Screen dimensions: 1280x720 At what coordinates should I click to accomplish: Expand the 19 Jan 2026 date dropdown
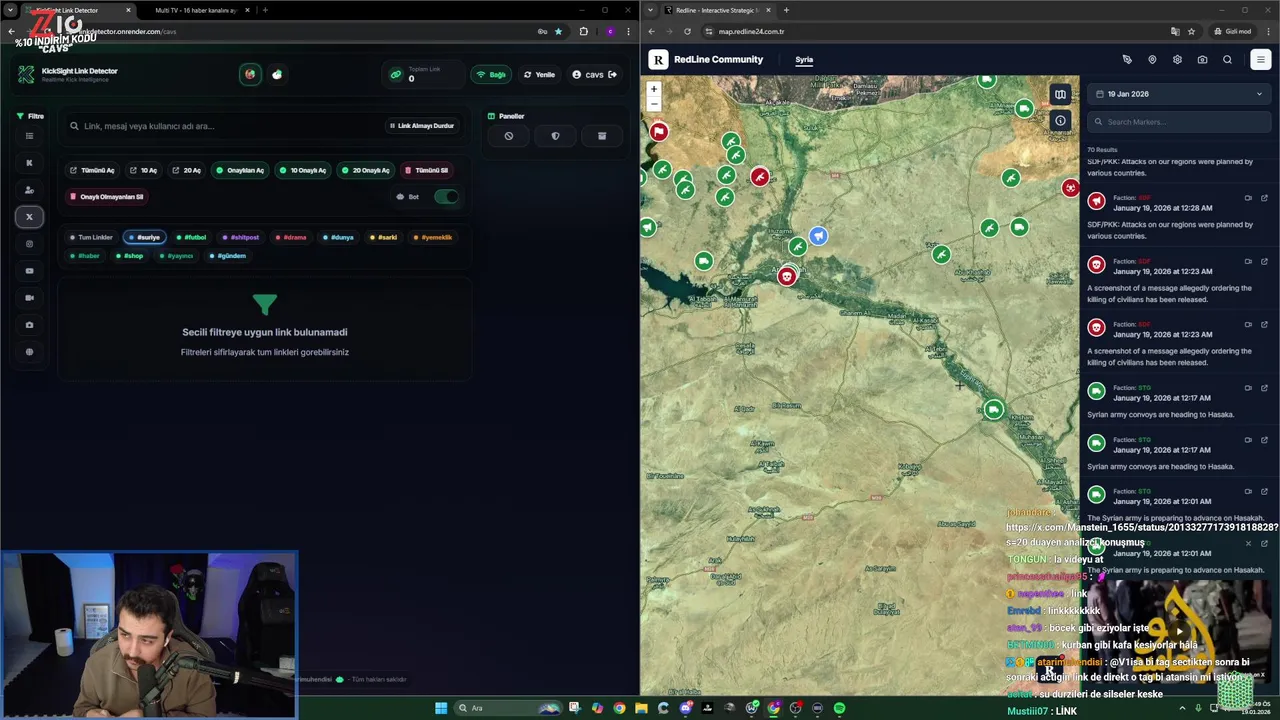click(1179, 94)
